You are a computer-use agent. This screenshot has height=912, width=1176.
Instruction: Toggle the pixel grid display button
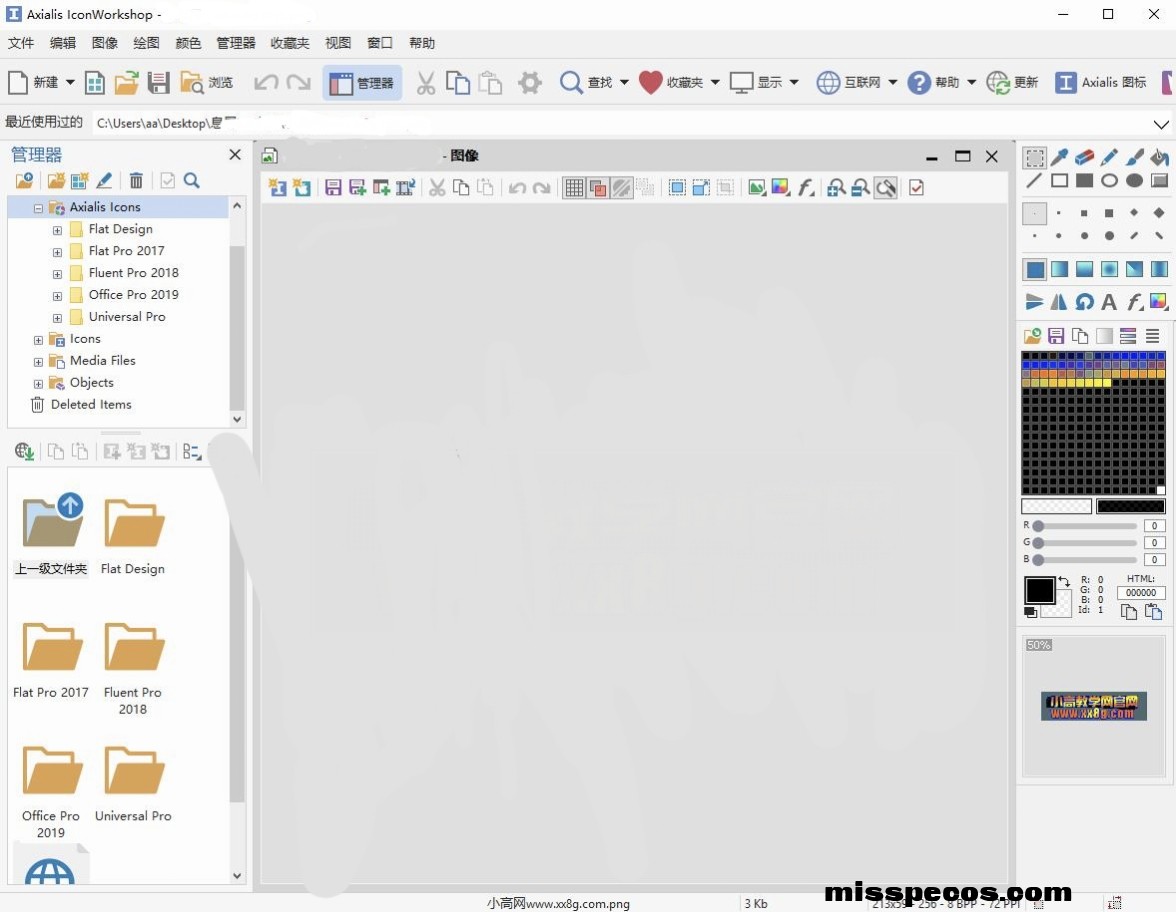click(x=574, y=187)
